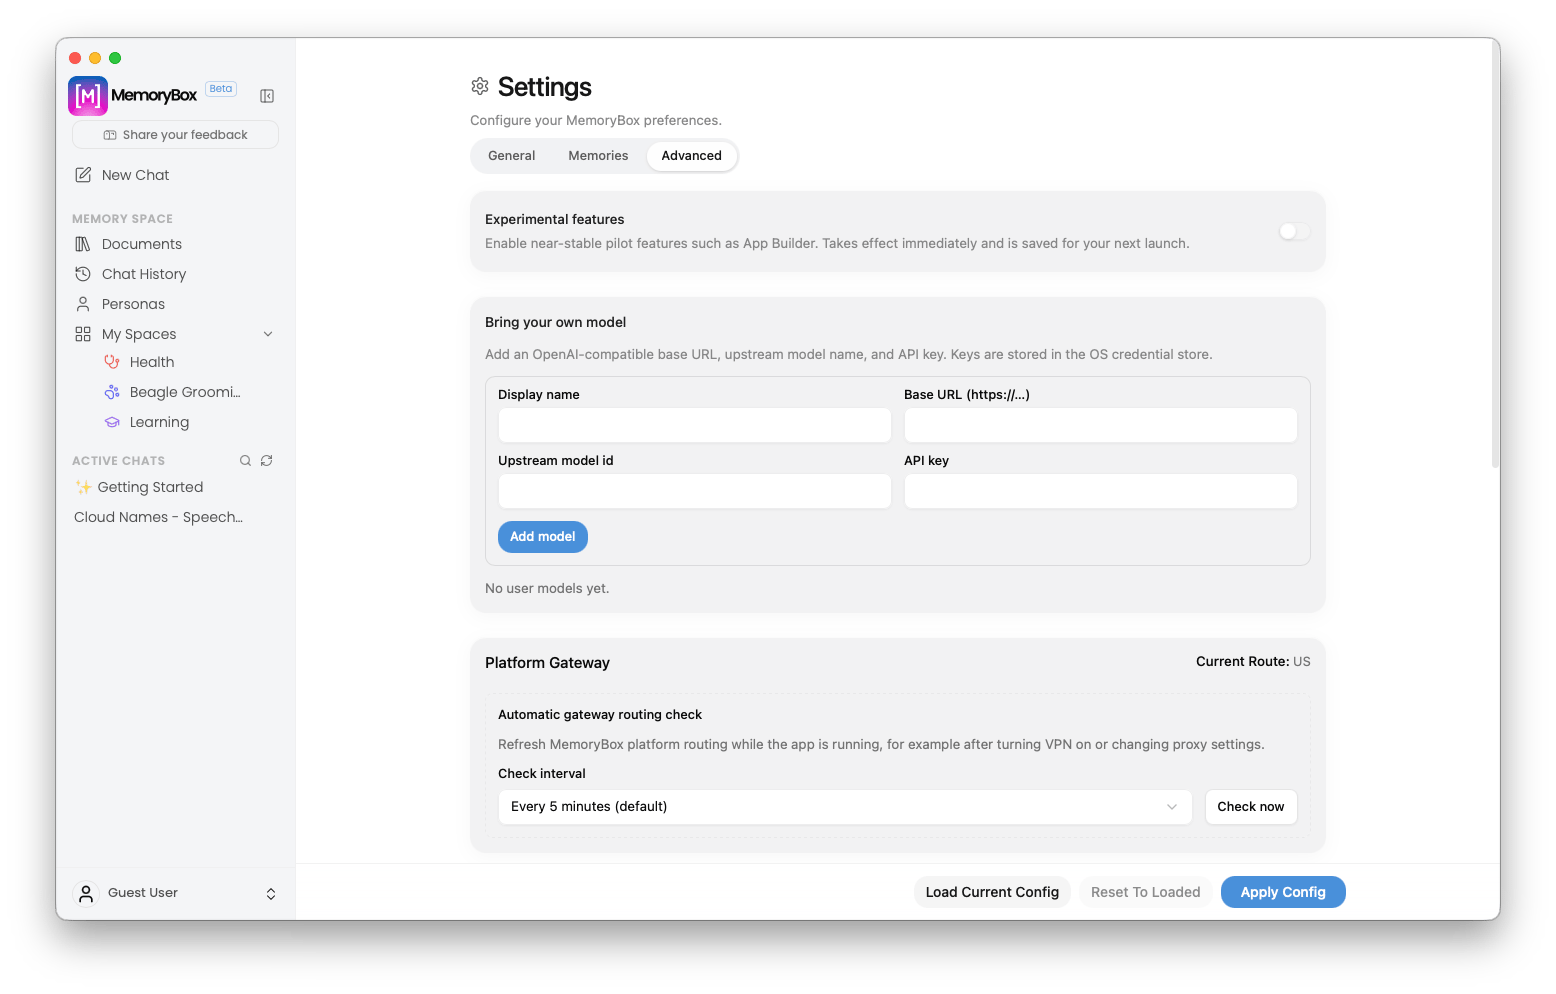Click the Chat History clock icon

click(x=83, y=274)
